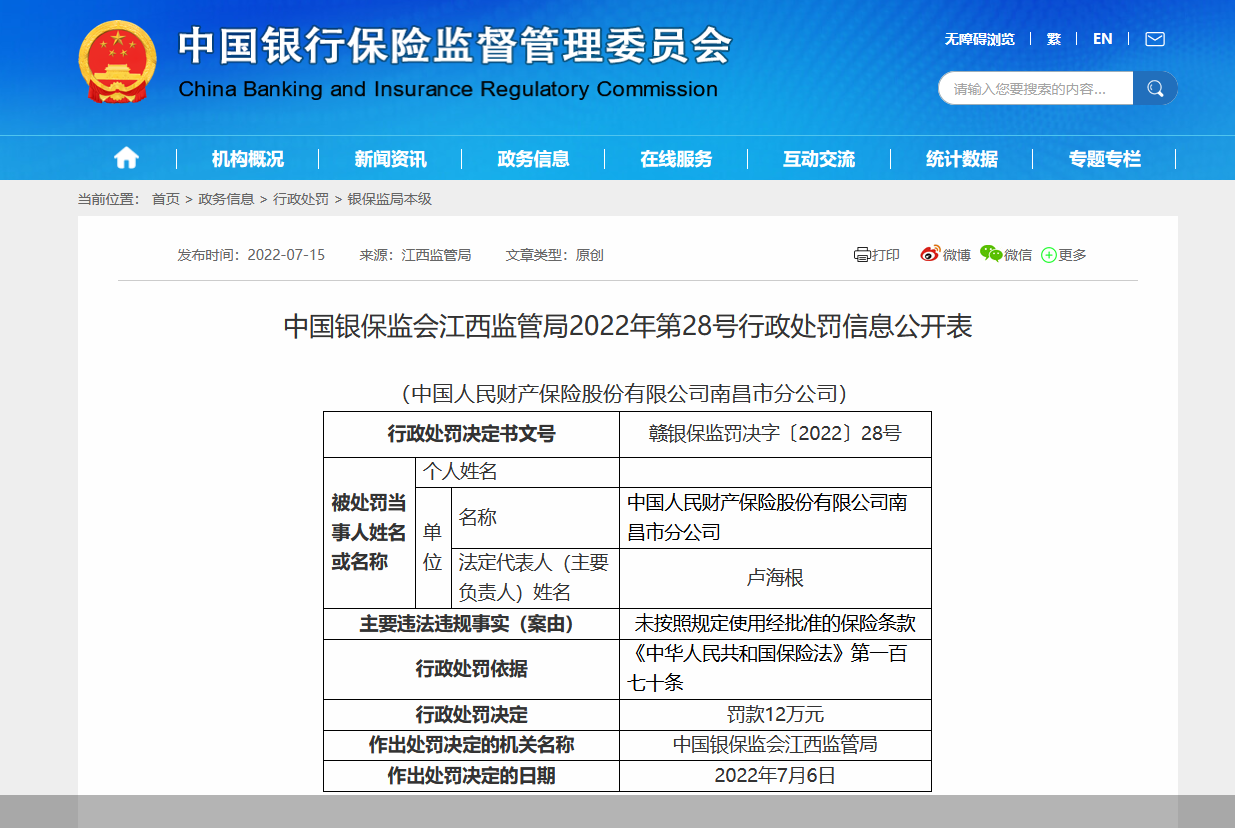Image resolution: width=1235 pixels, height=828 pixels.
Task: Switch to Traditional Chinese with 繁
Action: 1052,39
